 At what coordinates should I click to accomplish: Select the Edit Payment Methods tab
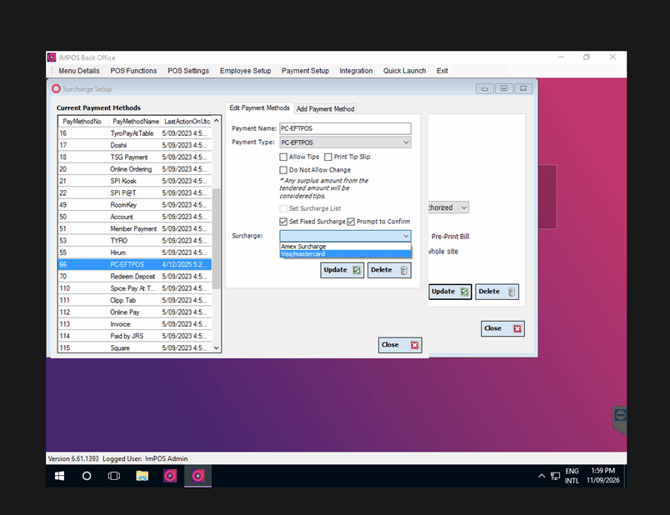click(259, 108)
